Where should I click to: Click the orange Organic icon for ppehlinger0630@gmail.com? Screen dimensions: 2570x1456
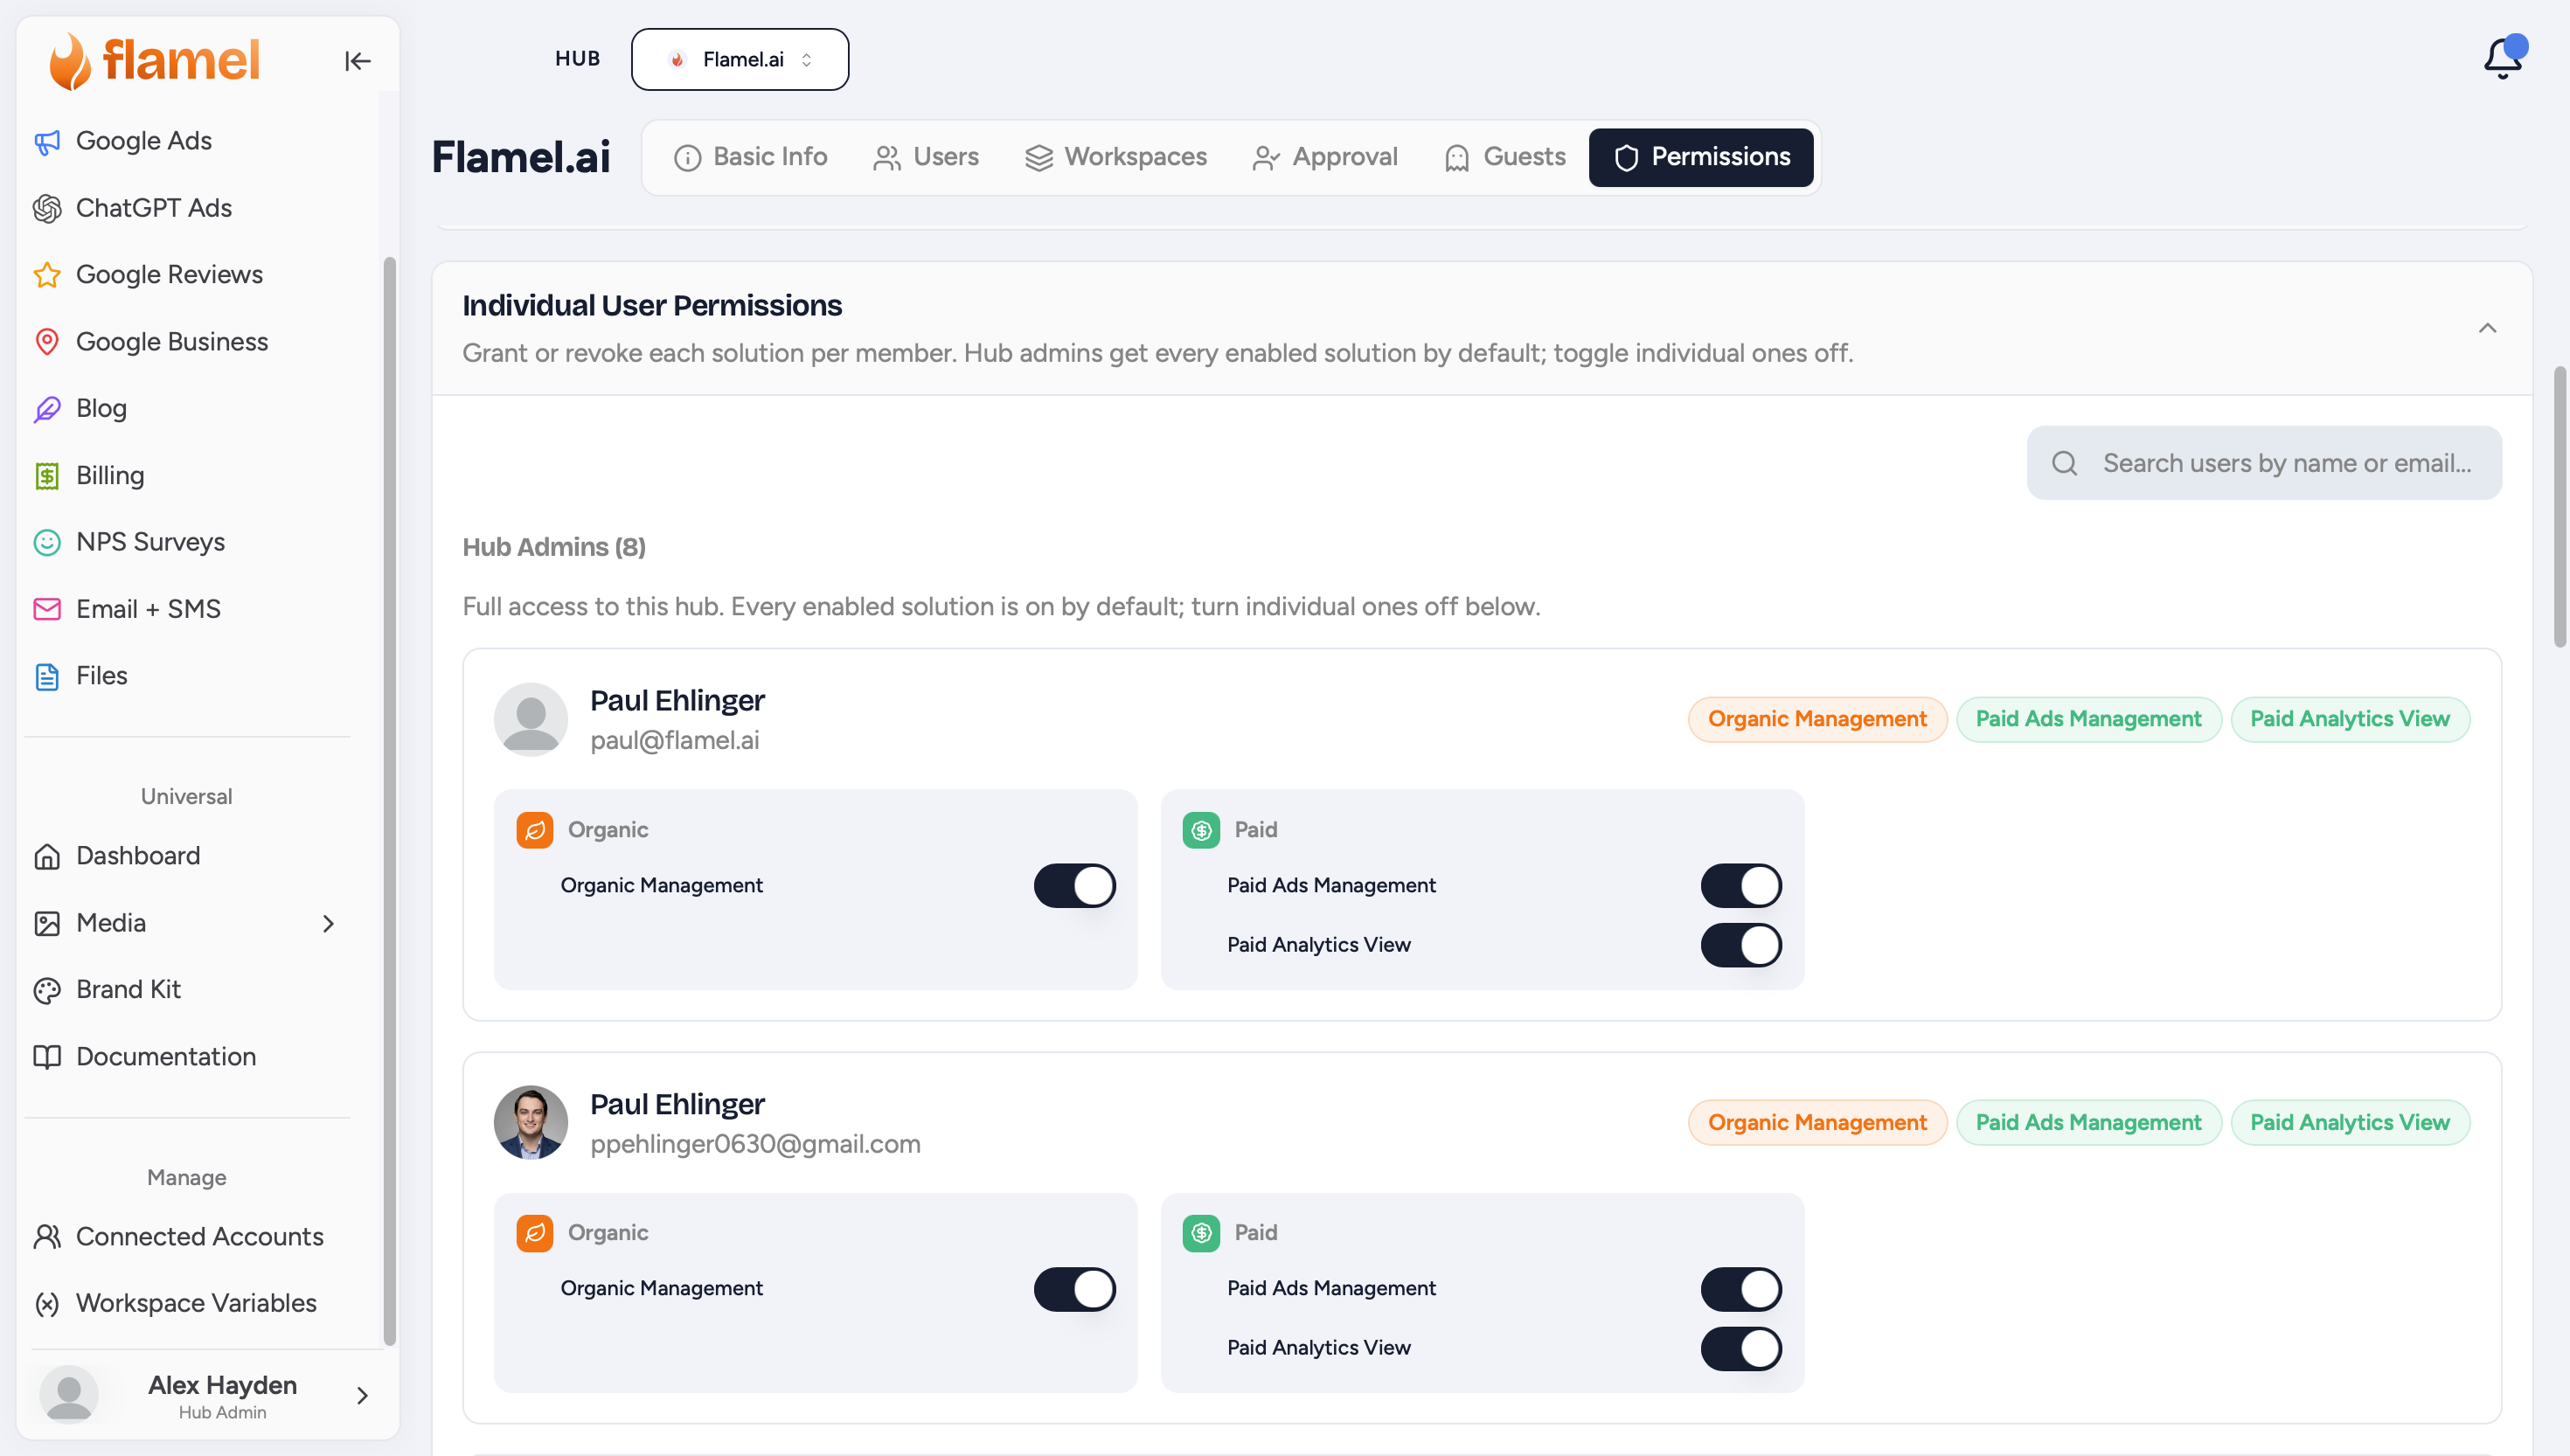[x=535, y=1233]
